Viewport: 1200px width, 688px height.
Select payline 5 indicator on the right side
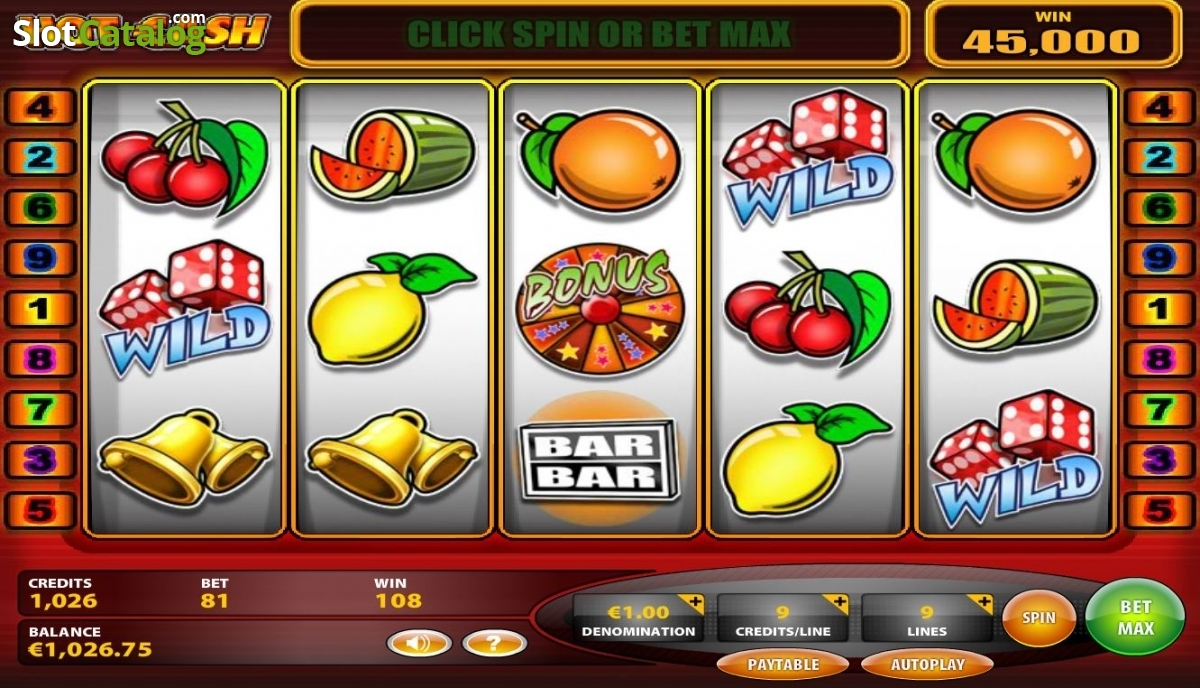tap(1158, 511)
